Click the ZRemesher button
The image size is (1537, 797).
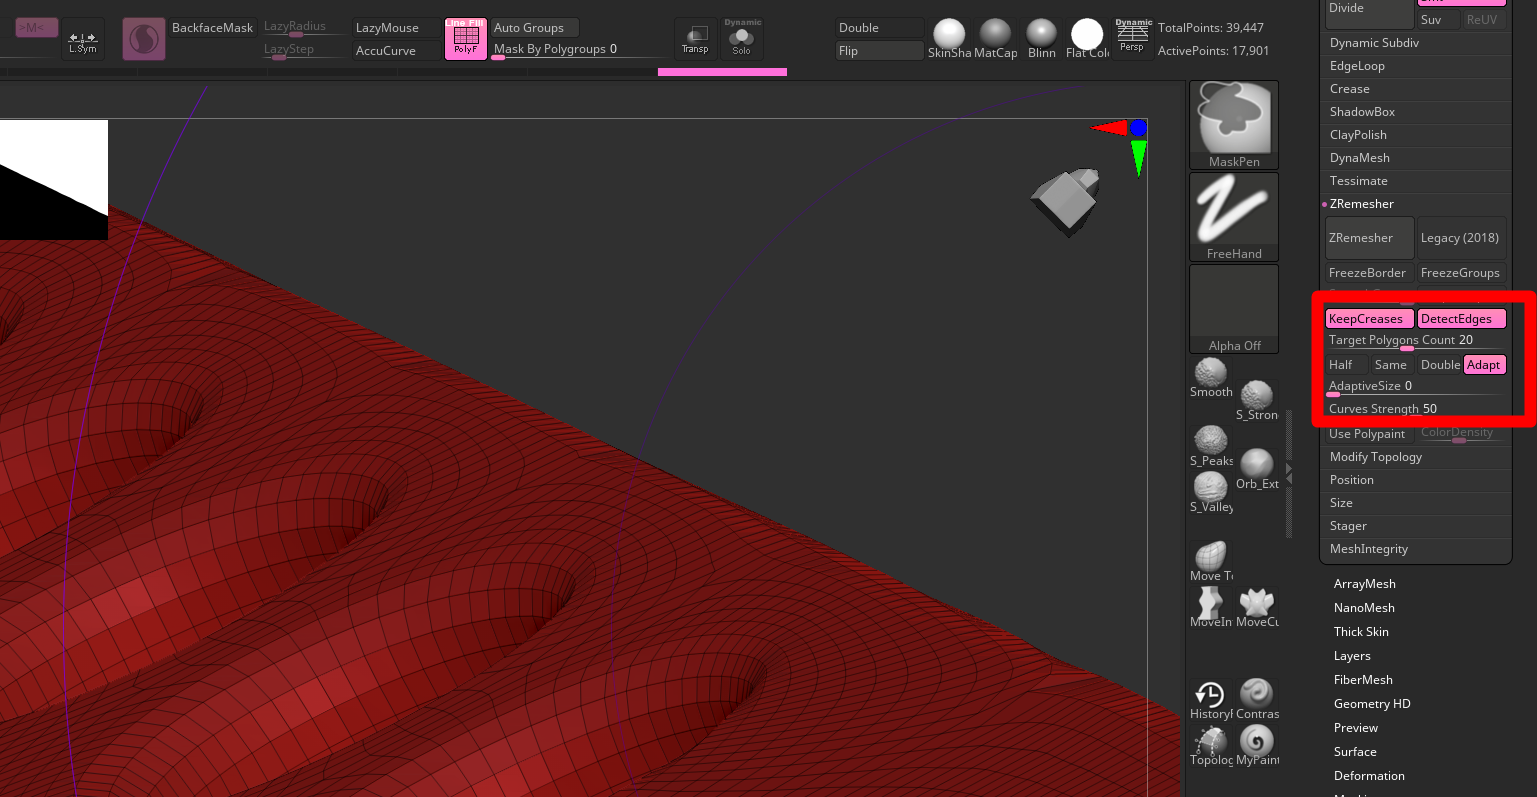[1368, 238]
